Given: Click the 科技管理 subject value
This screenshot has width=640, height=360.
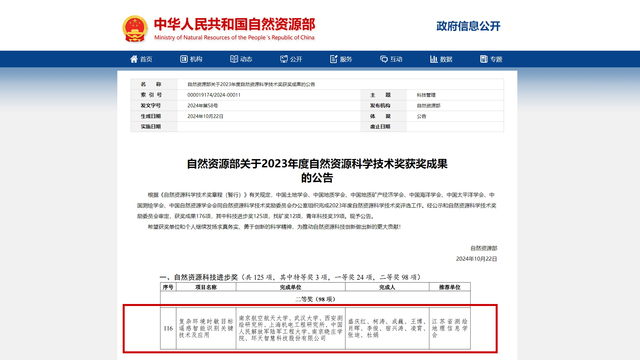Looking at the screenshot, I should click(426, 95).
